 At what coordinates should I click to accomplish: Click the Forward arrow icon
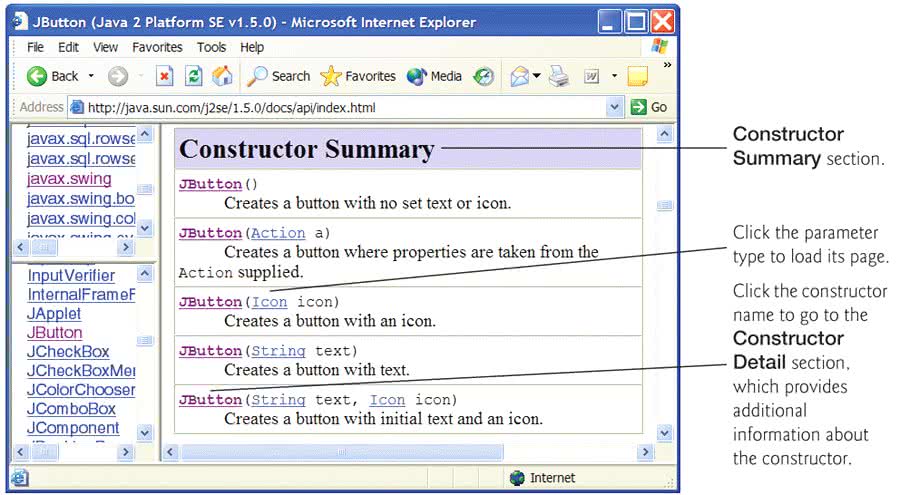[x=118, y=76]
